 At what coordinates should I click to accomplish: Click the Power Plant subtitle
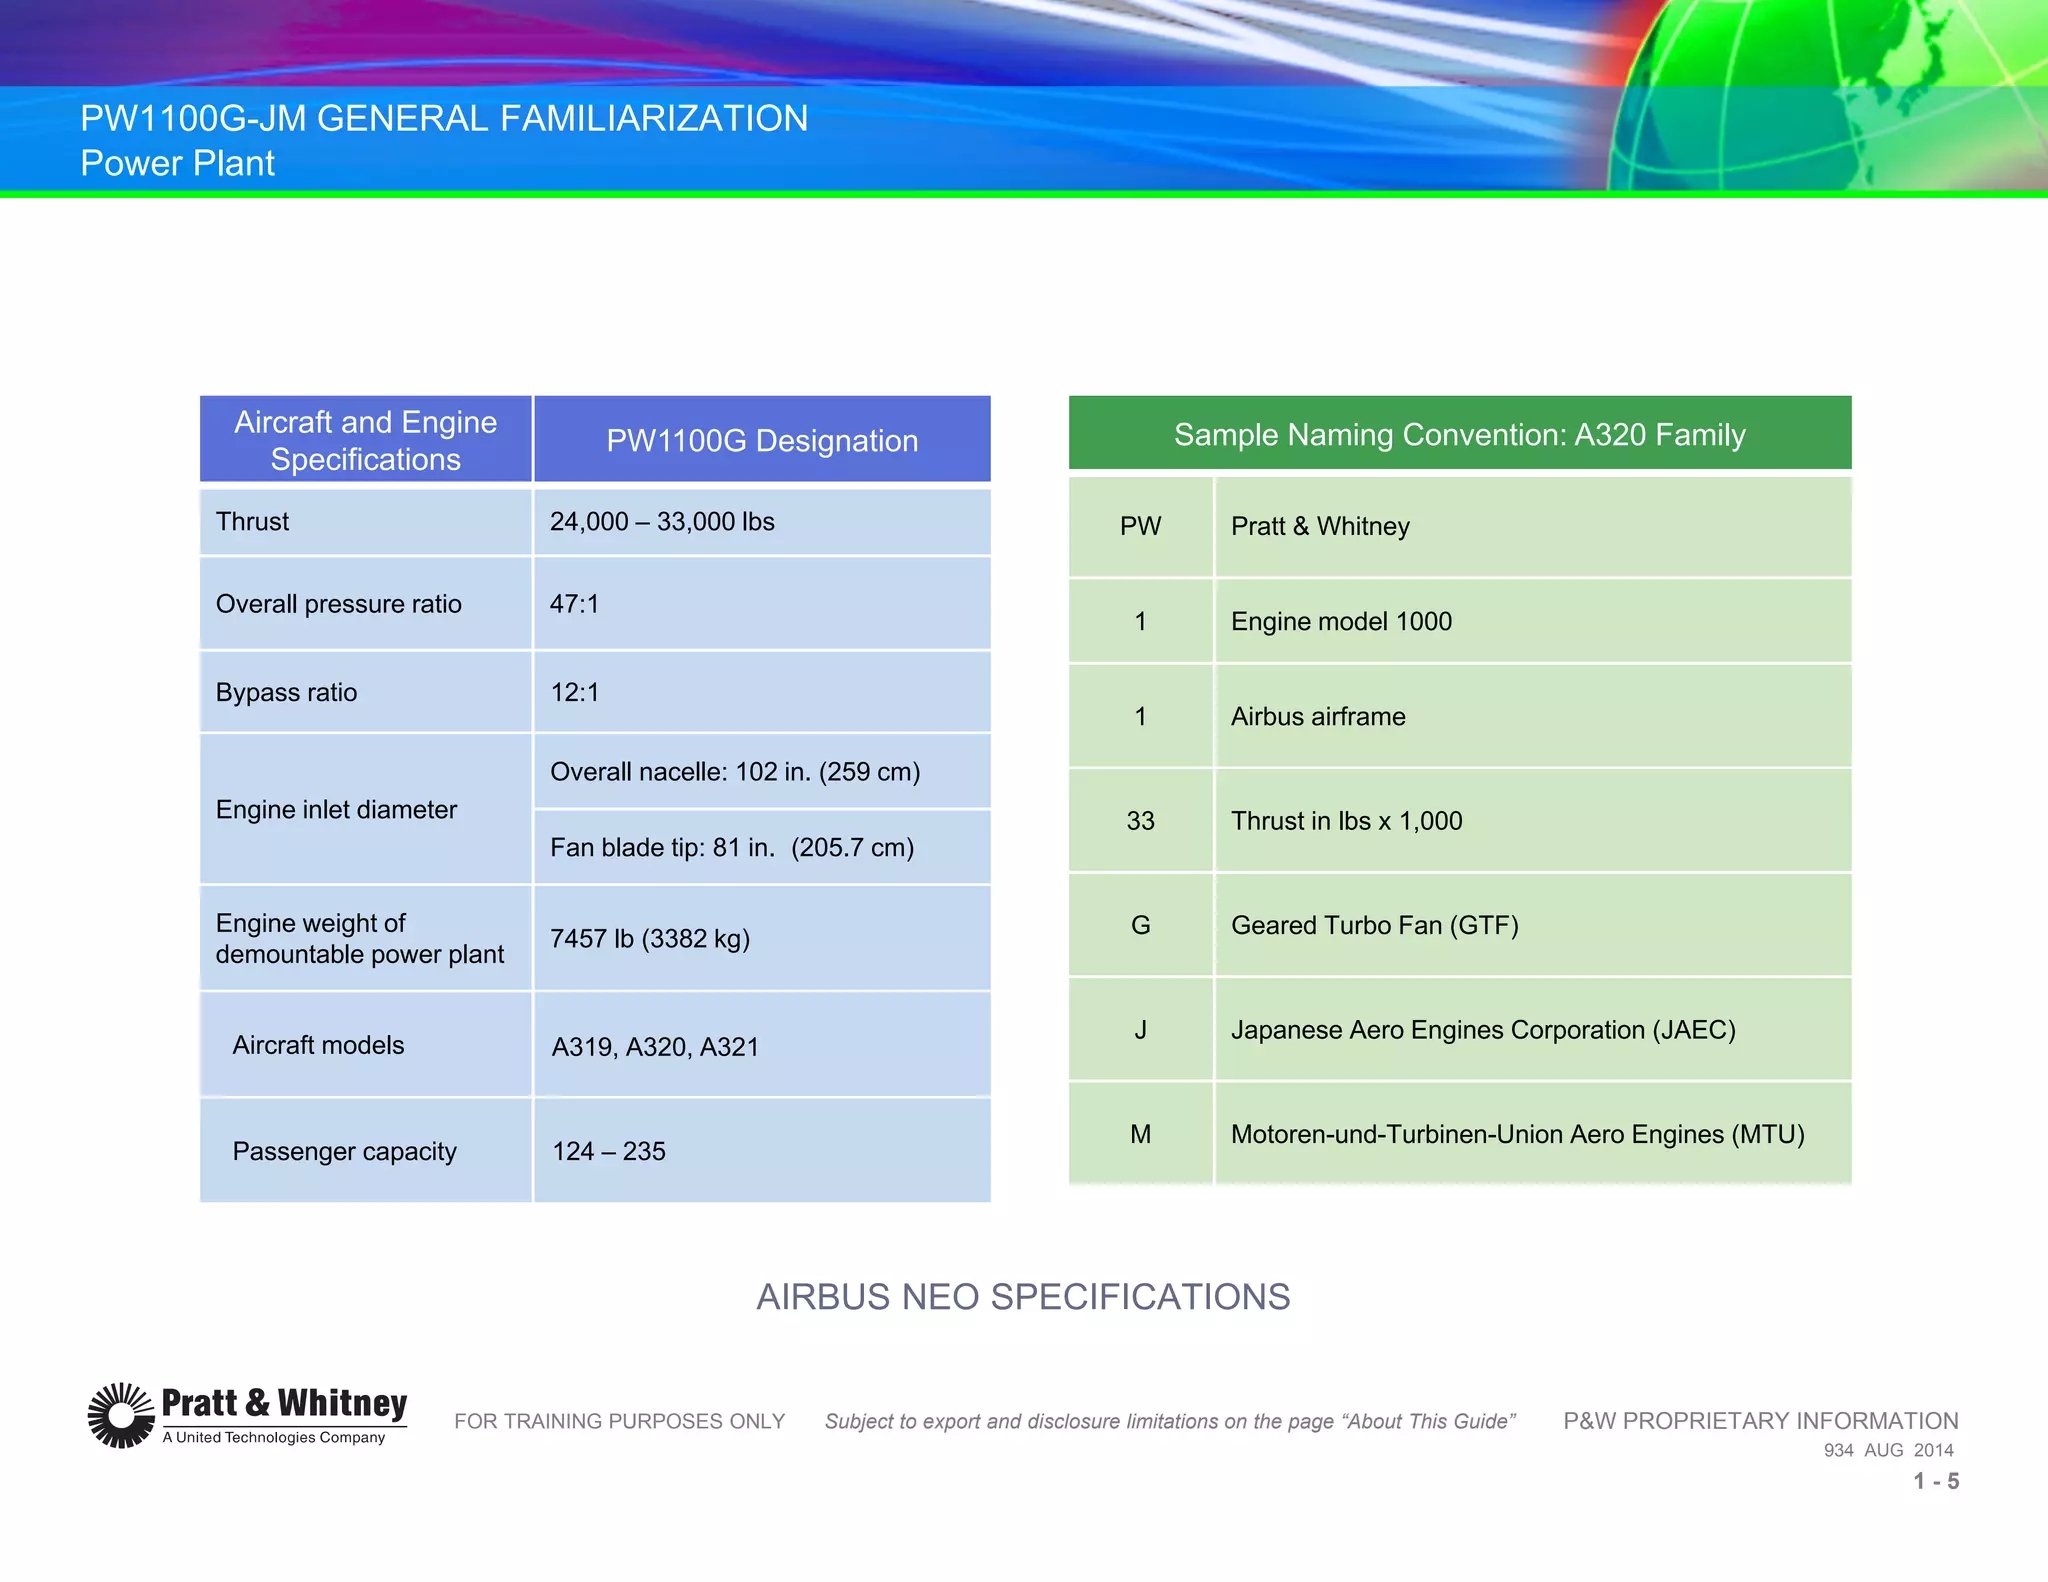point(177,163)
